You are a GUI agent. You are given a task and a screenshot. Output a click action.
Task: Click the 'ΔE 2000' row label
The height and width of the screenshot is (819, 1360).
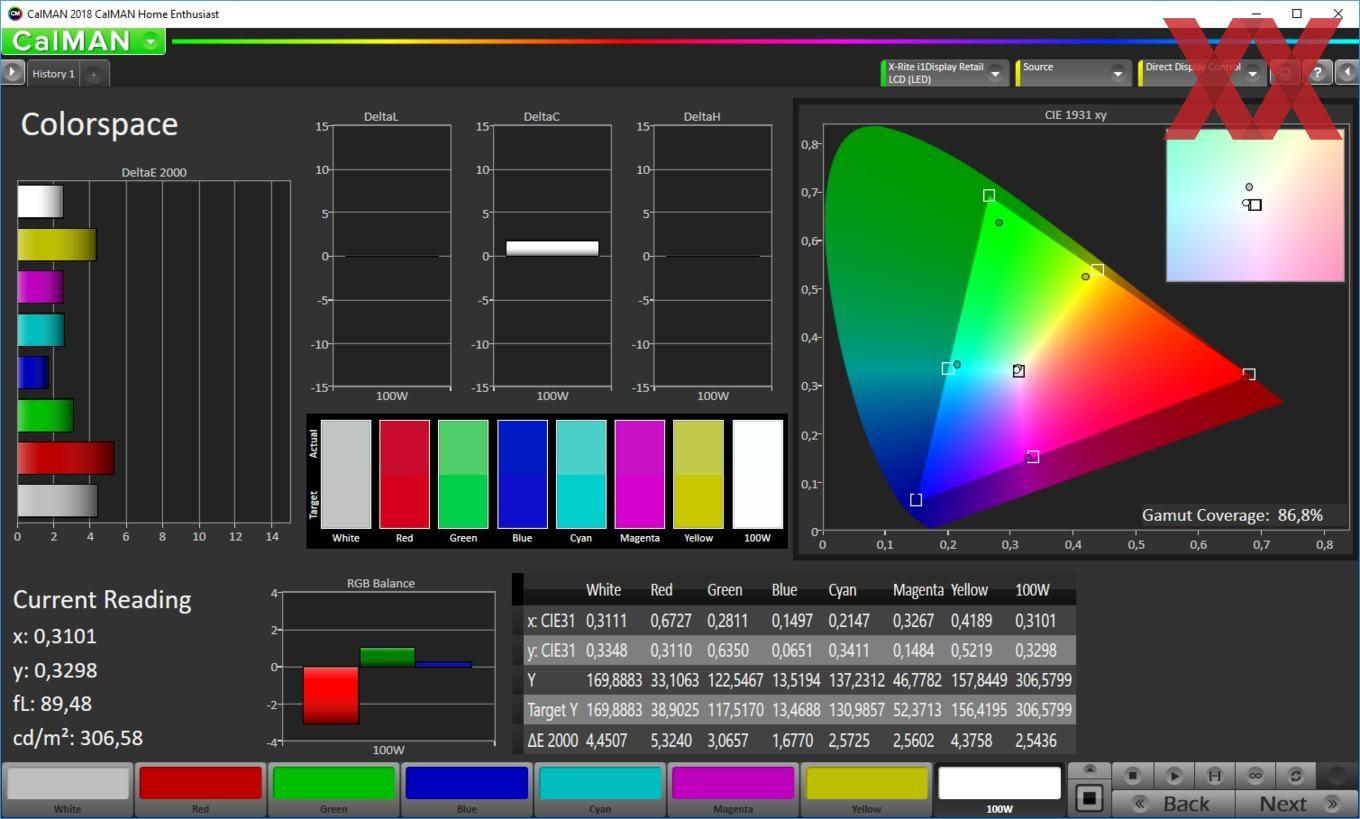click(x=552, y=741)
